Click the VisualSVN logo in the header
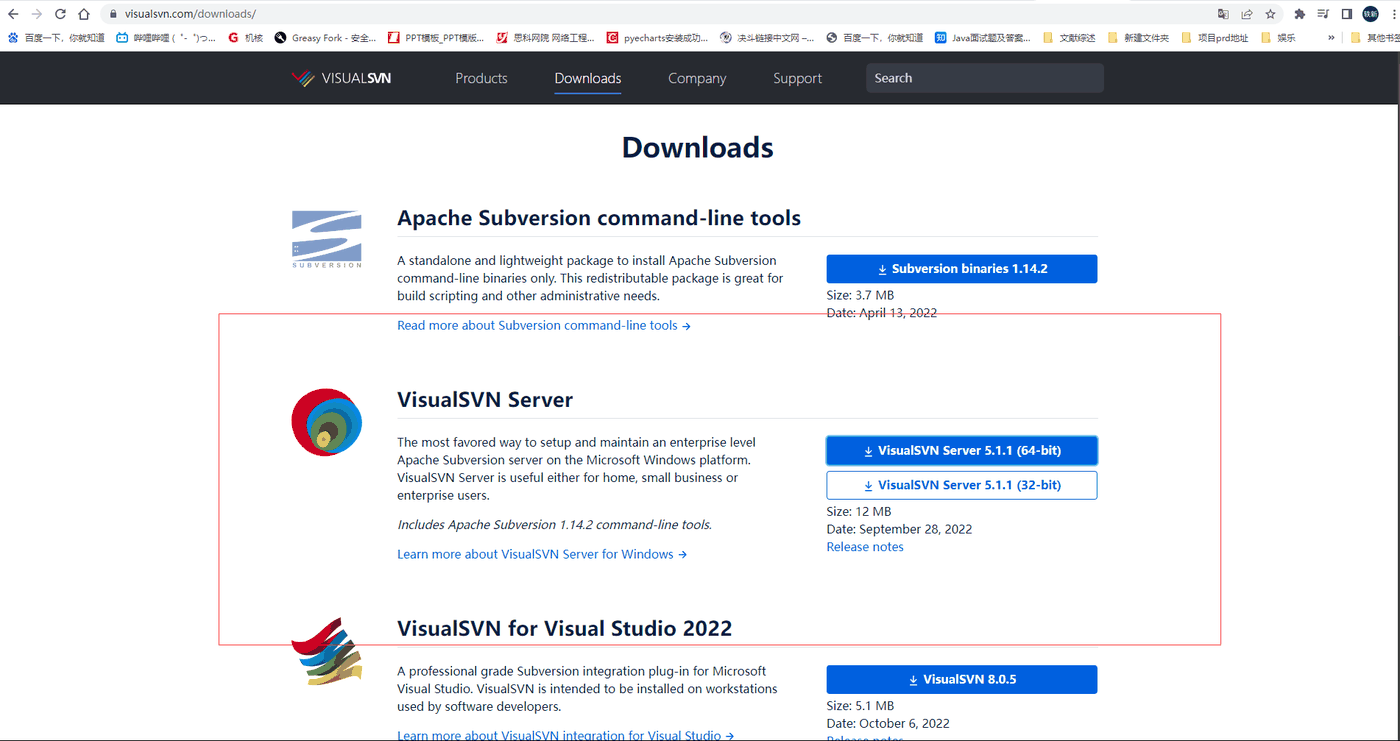 click(340, 78)
